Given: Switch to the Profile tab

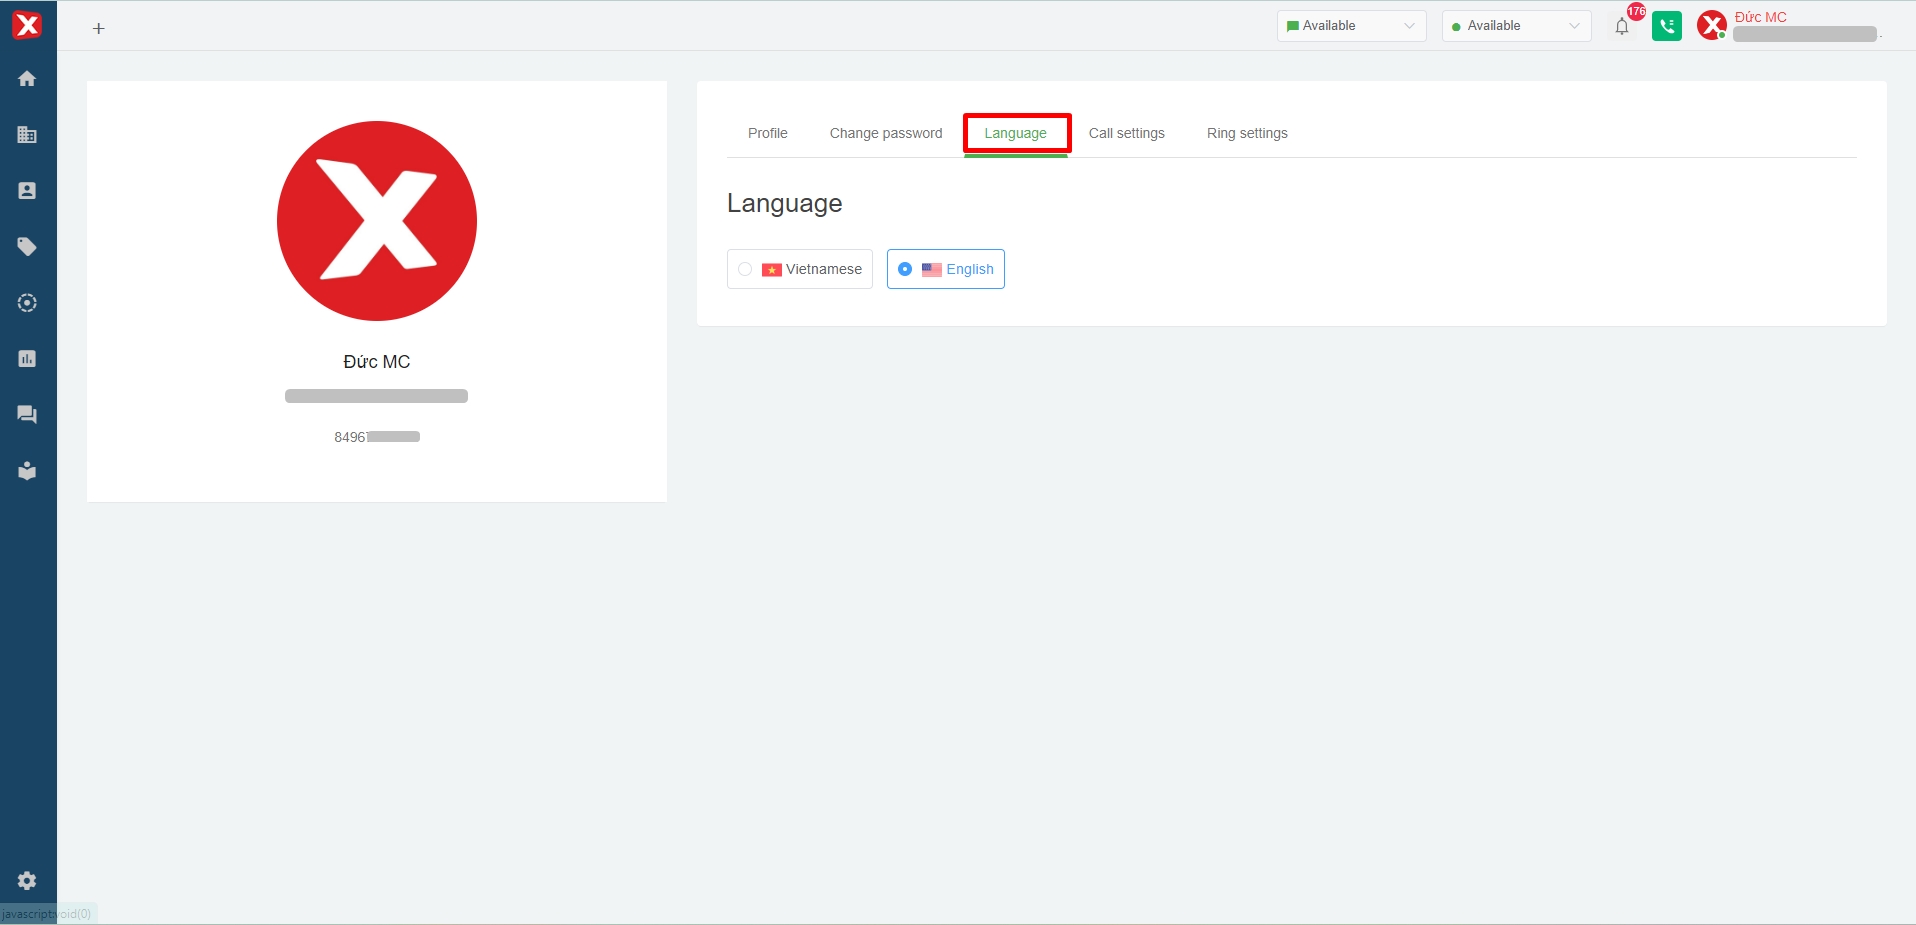Looking at the screenshot, I should (767, 133).
